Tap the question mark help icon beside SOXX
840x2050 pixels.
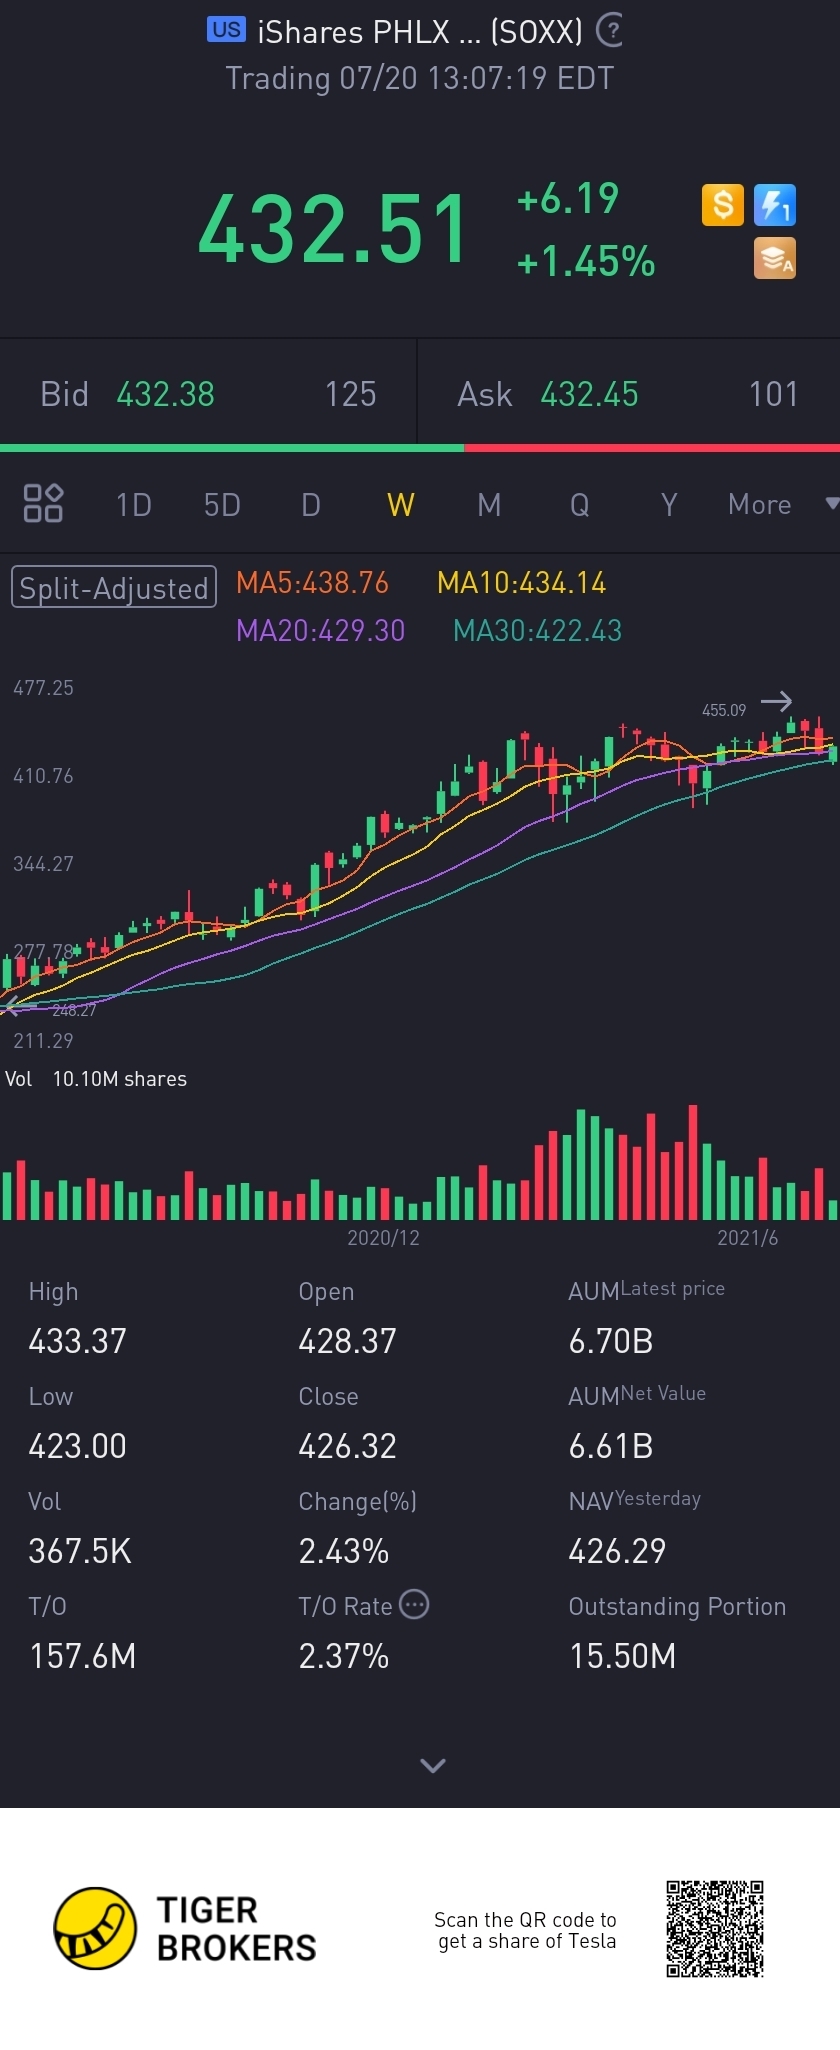pyautogui.click(x=609, y=30)
